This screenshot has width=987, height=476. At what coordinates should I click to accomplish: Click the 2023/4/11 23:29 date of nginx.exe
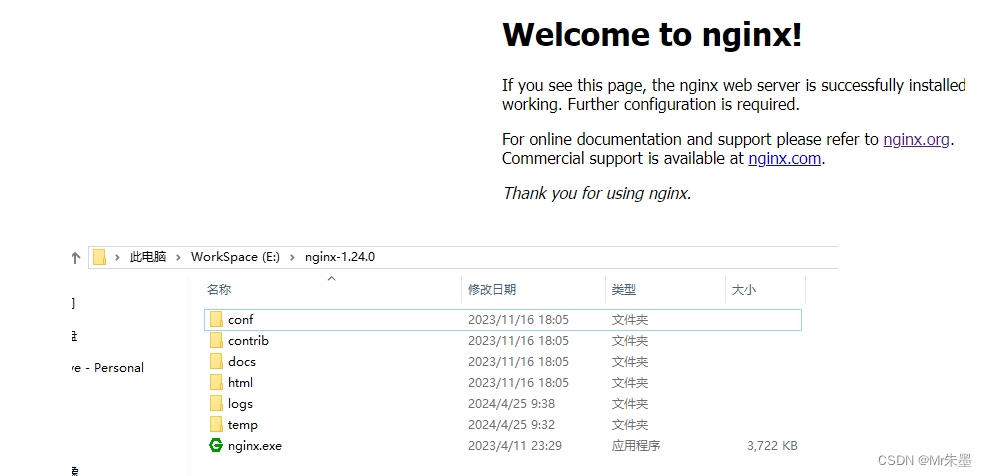515,446
